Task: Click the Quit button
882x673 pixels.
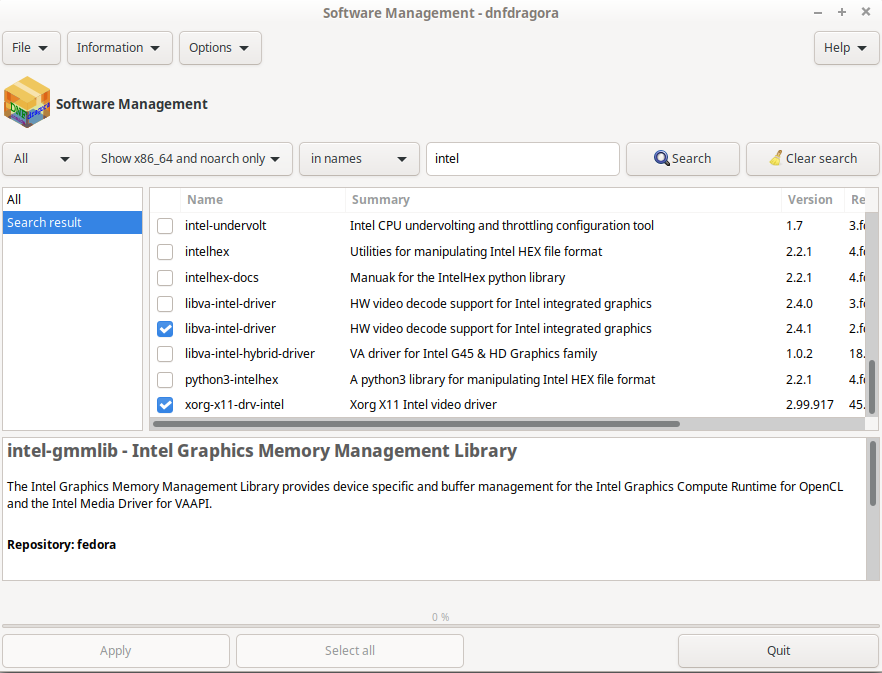Action: (778, 651)
